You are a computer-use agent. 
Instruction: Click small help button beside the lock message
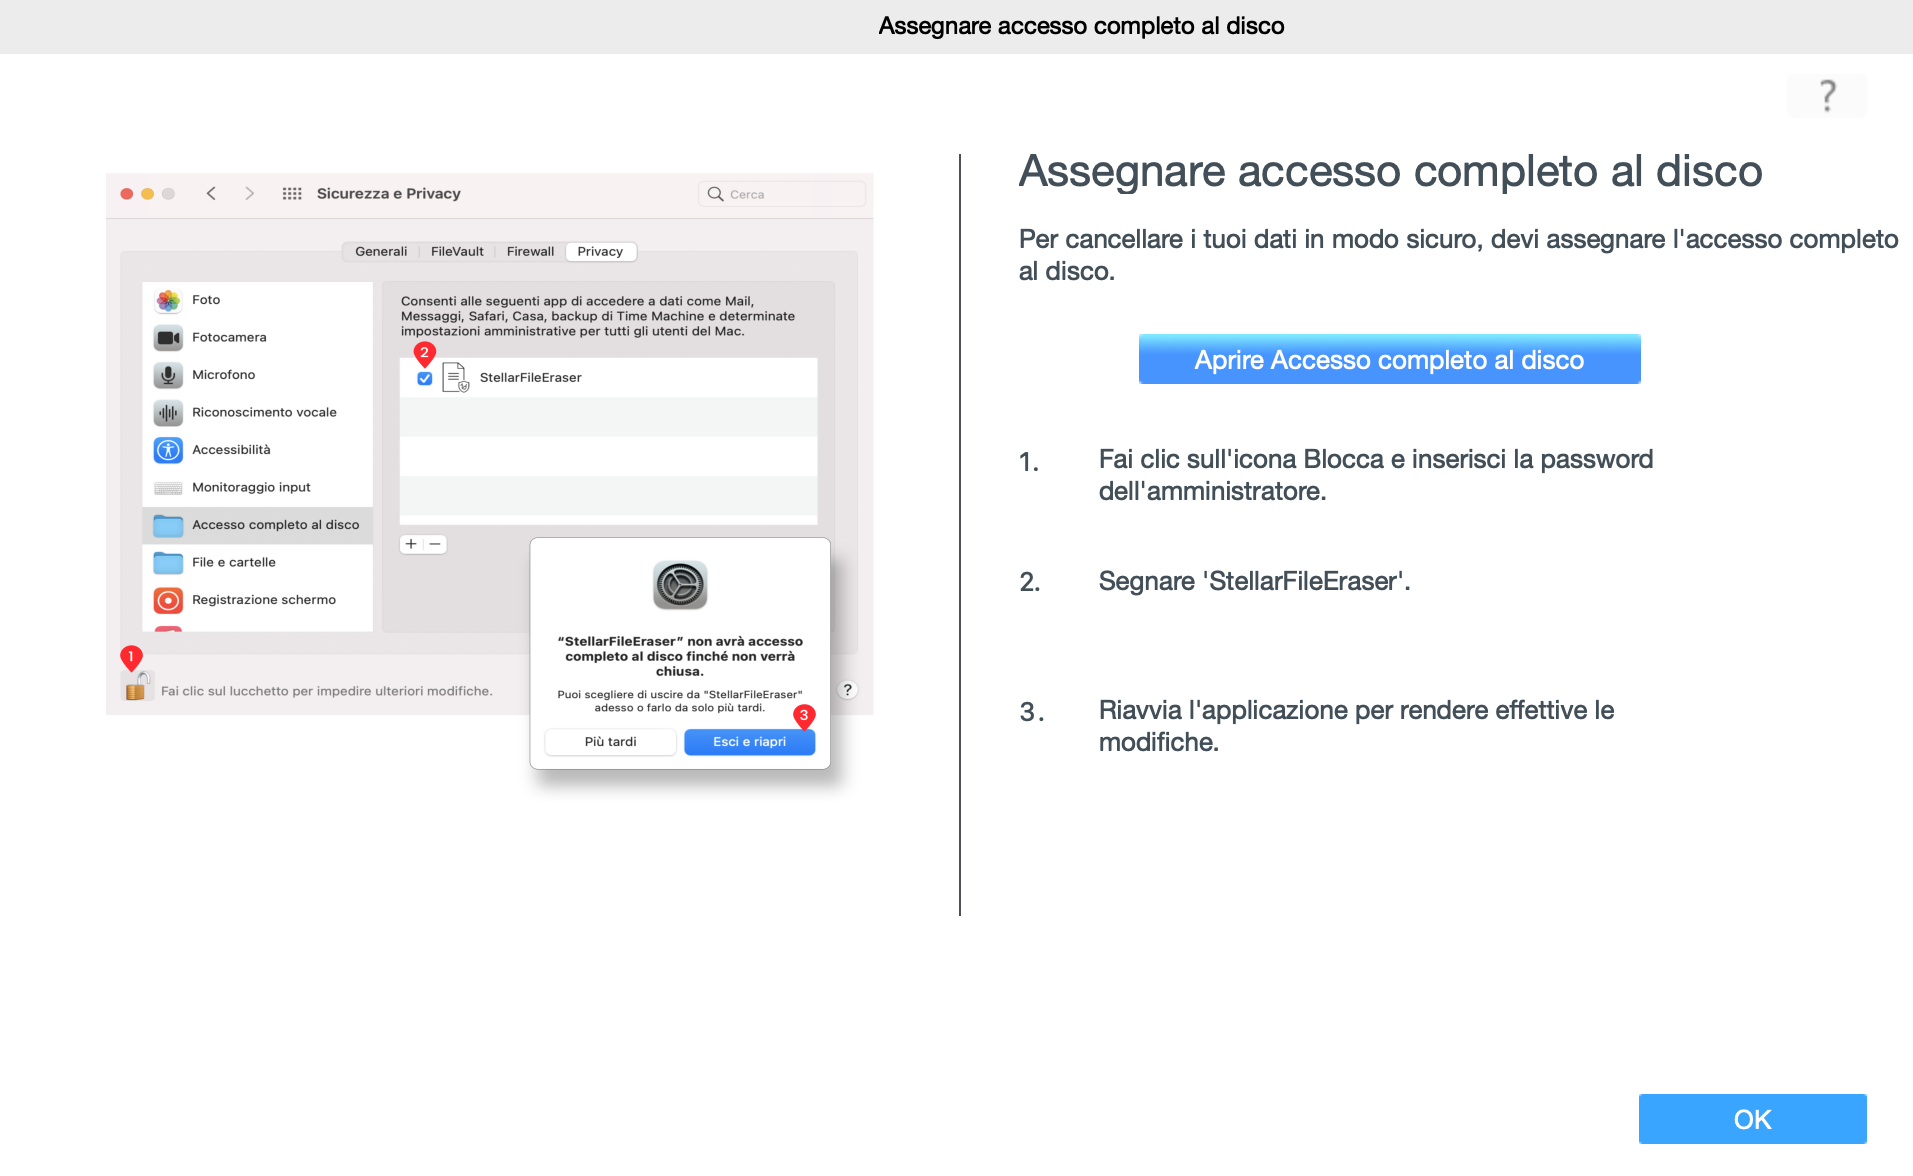click(847, 690)
